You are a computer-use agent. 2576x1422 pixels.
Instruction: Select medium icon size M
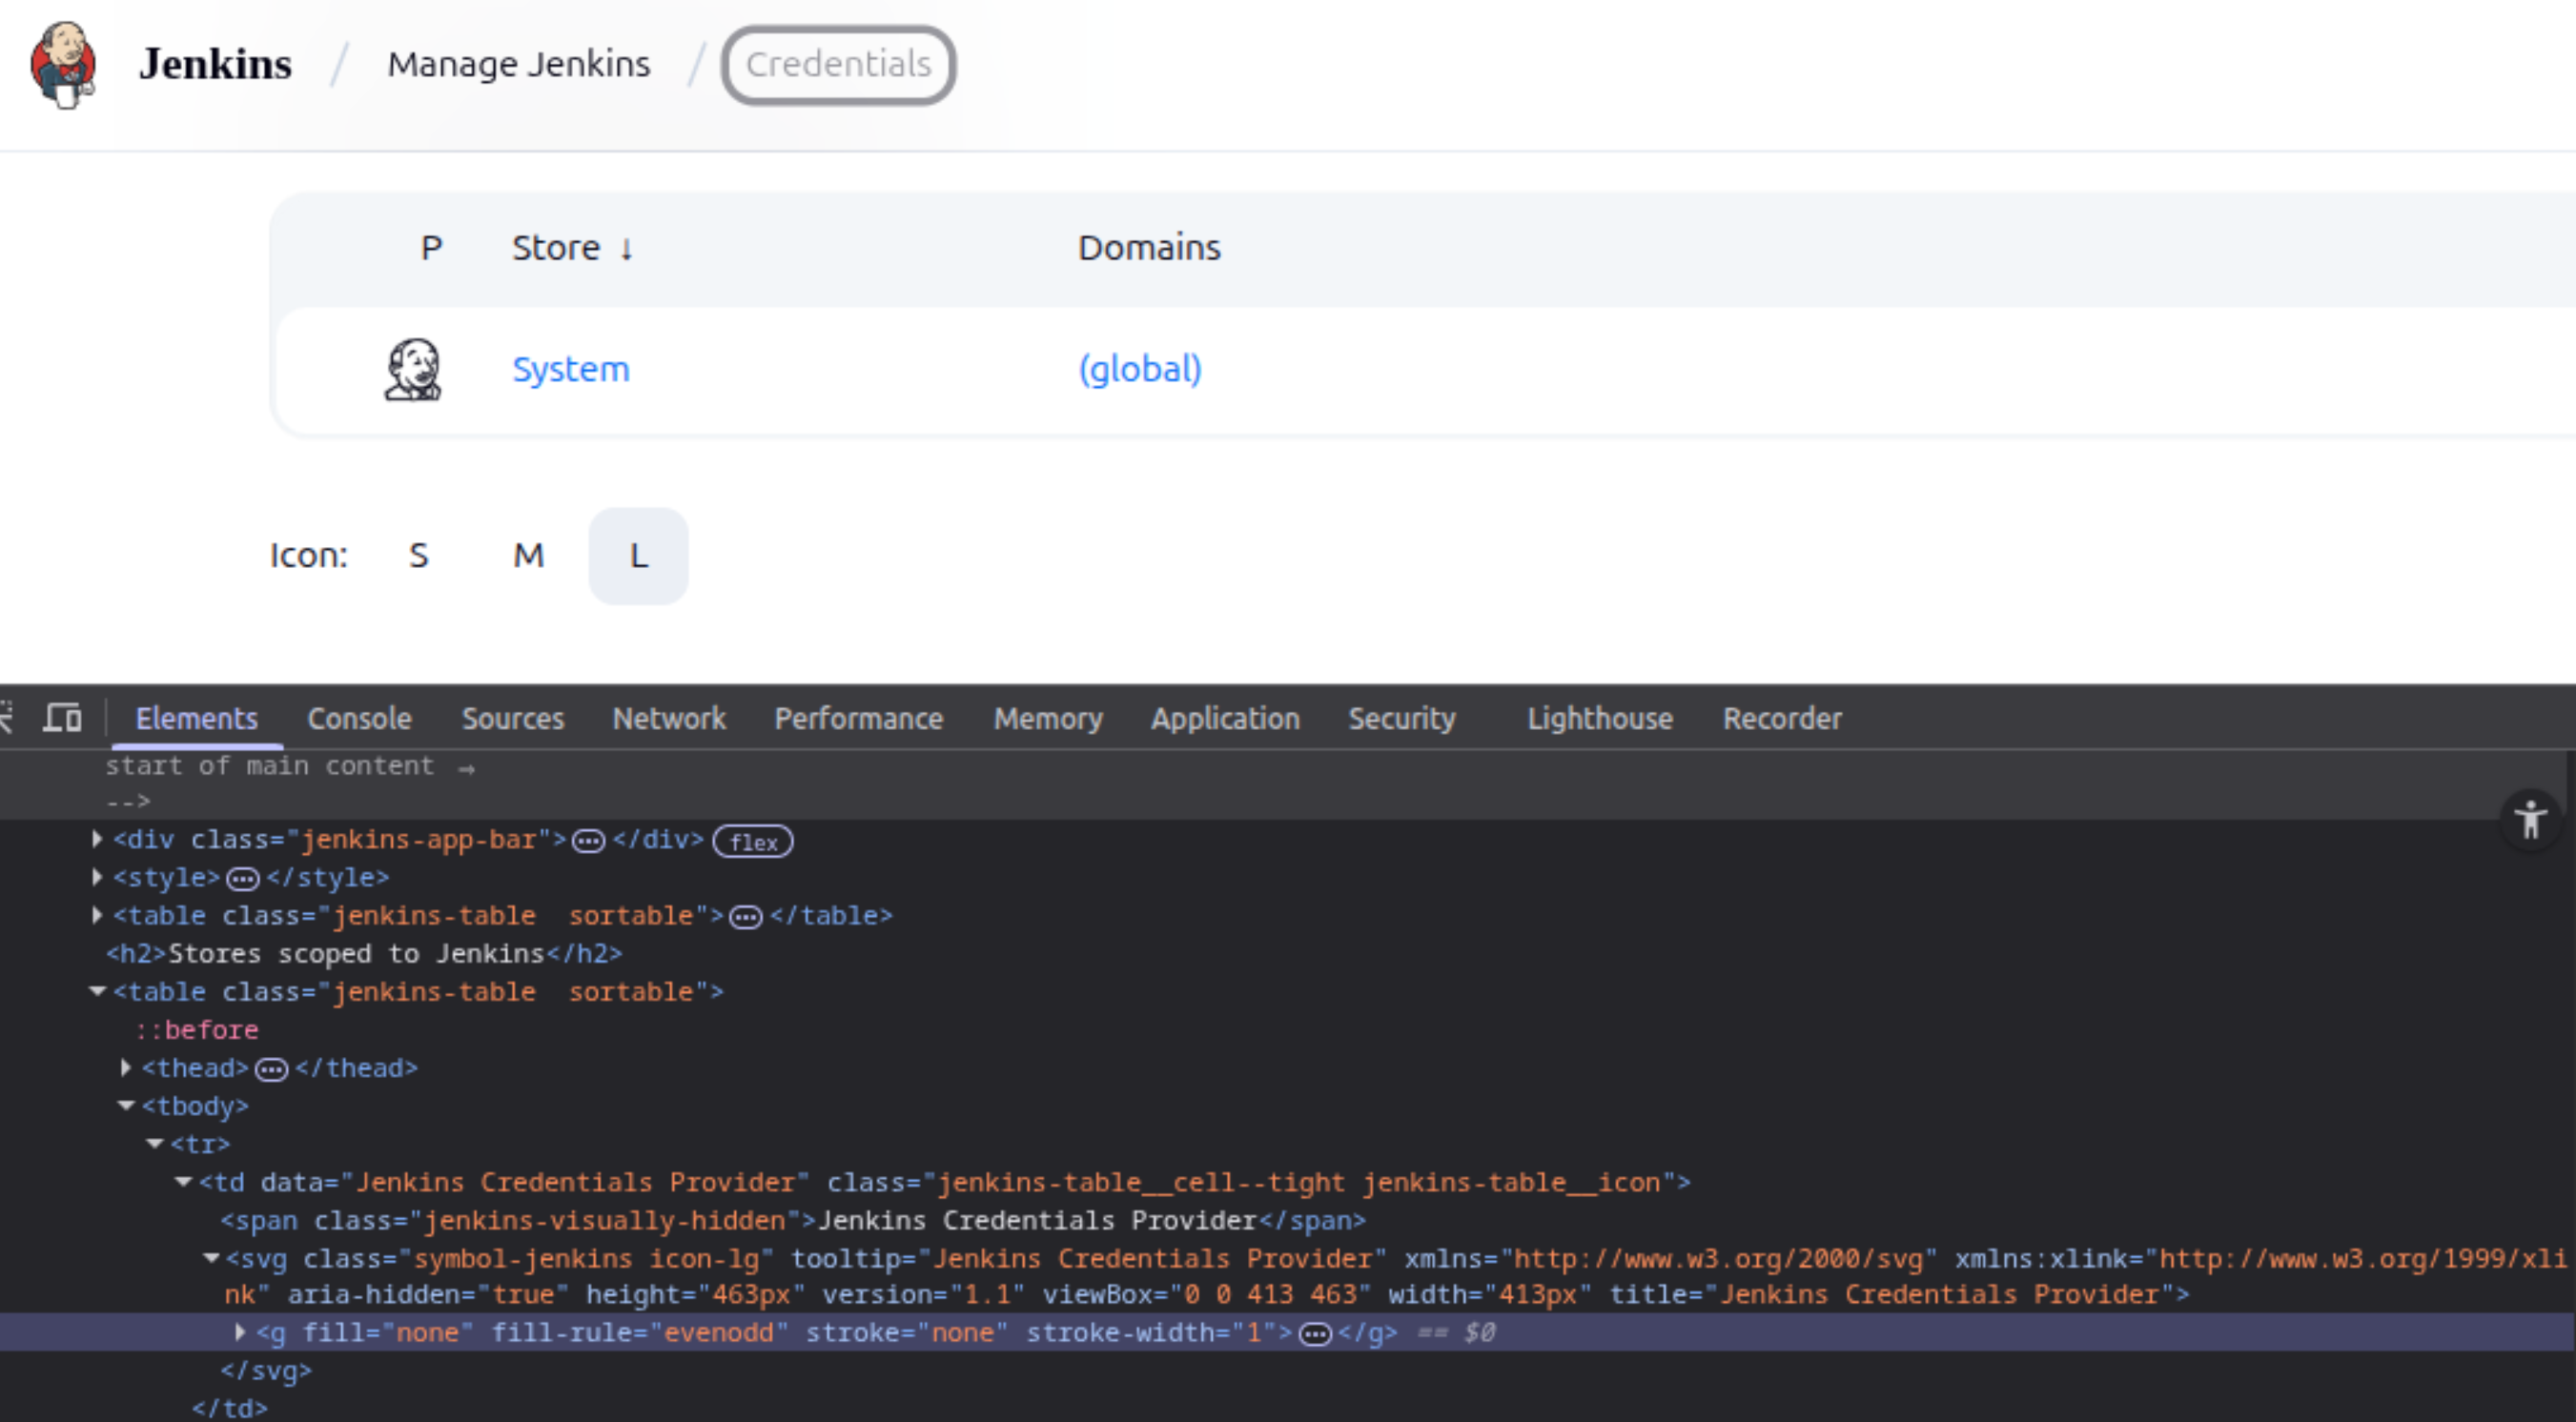click(x=528, y=555)
